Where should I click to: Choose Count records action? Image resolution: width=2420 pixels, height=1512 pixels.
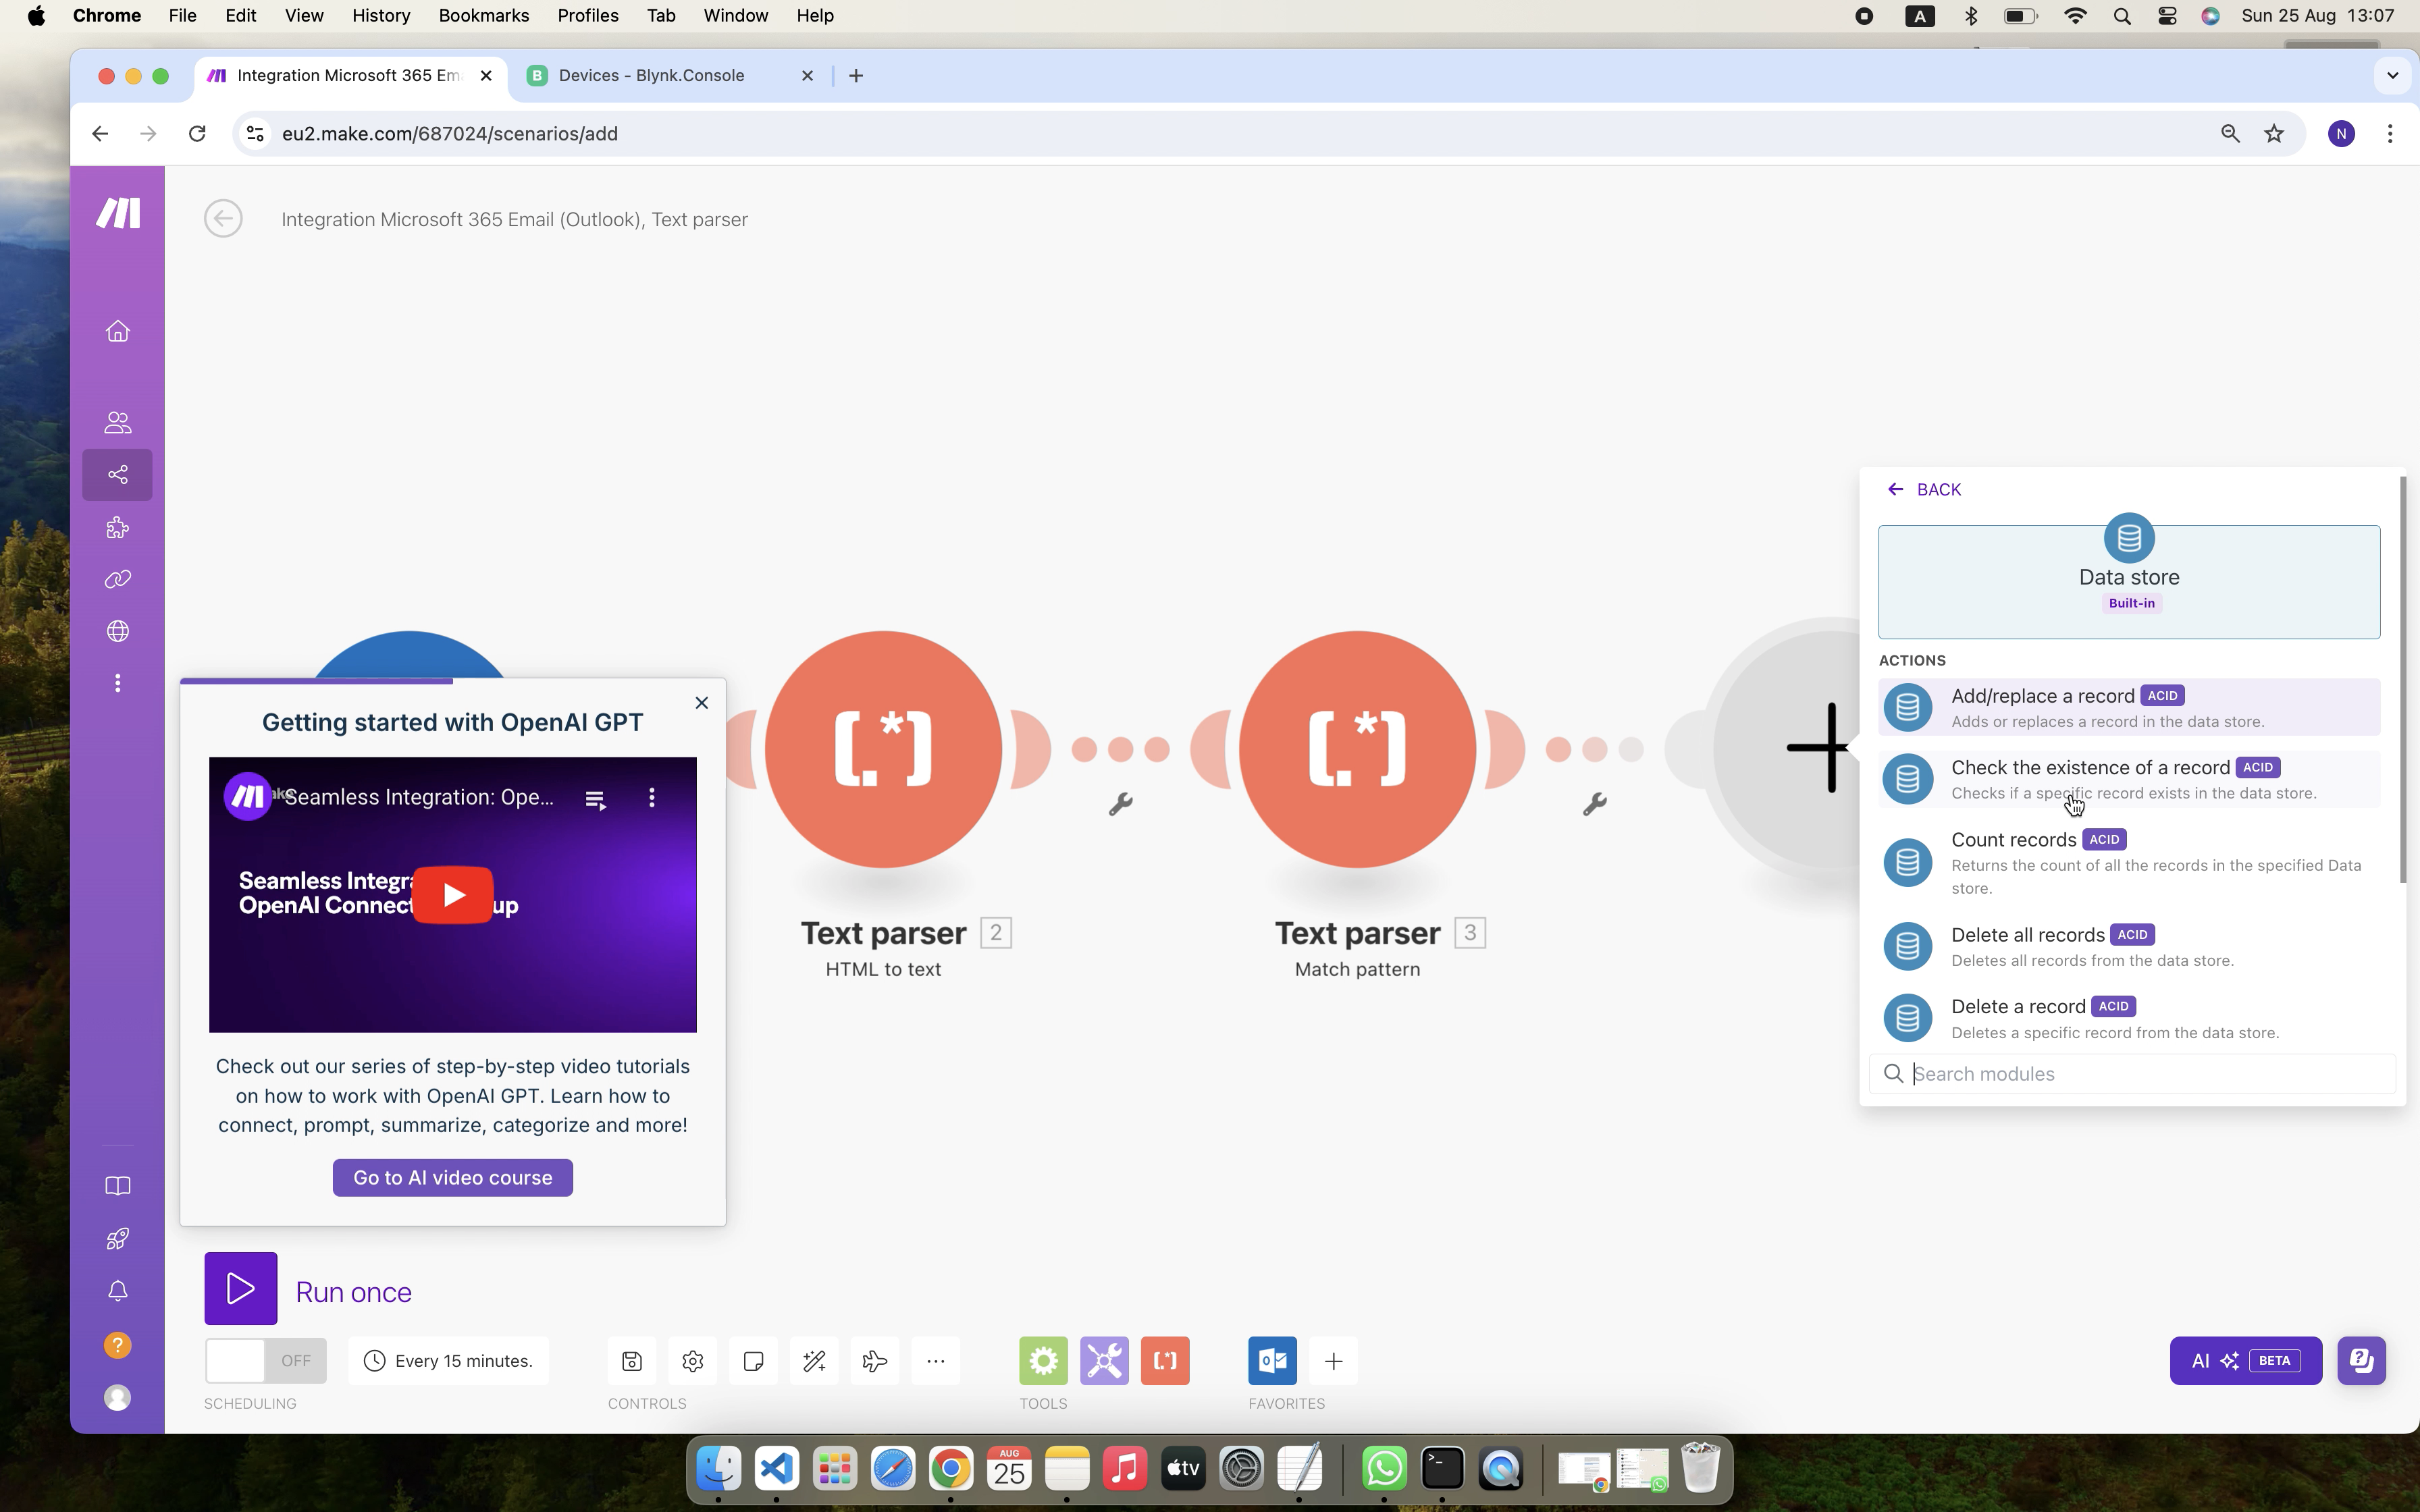2129,862
